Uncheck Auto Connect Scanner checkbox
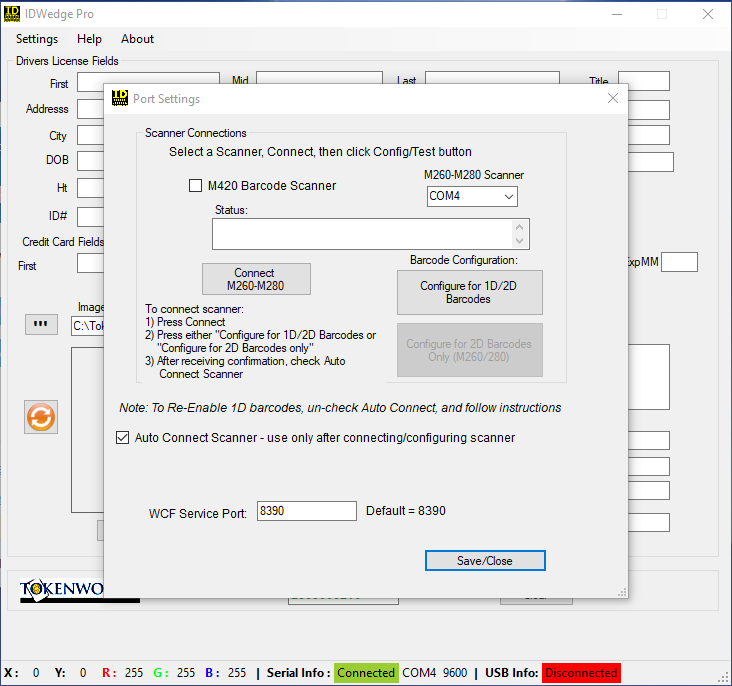This screenshot has width=732, height=686. tap(122, 438)
